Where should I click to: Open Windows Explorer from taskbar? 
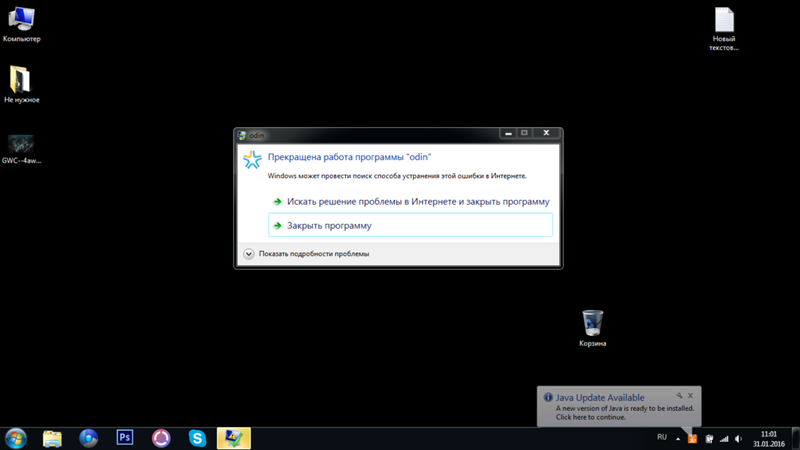(52, 438)
